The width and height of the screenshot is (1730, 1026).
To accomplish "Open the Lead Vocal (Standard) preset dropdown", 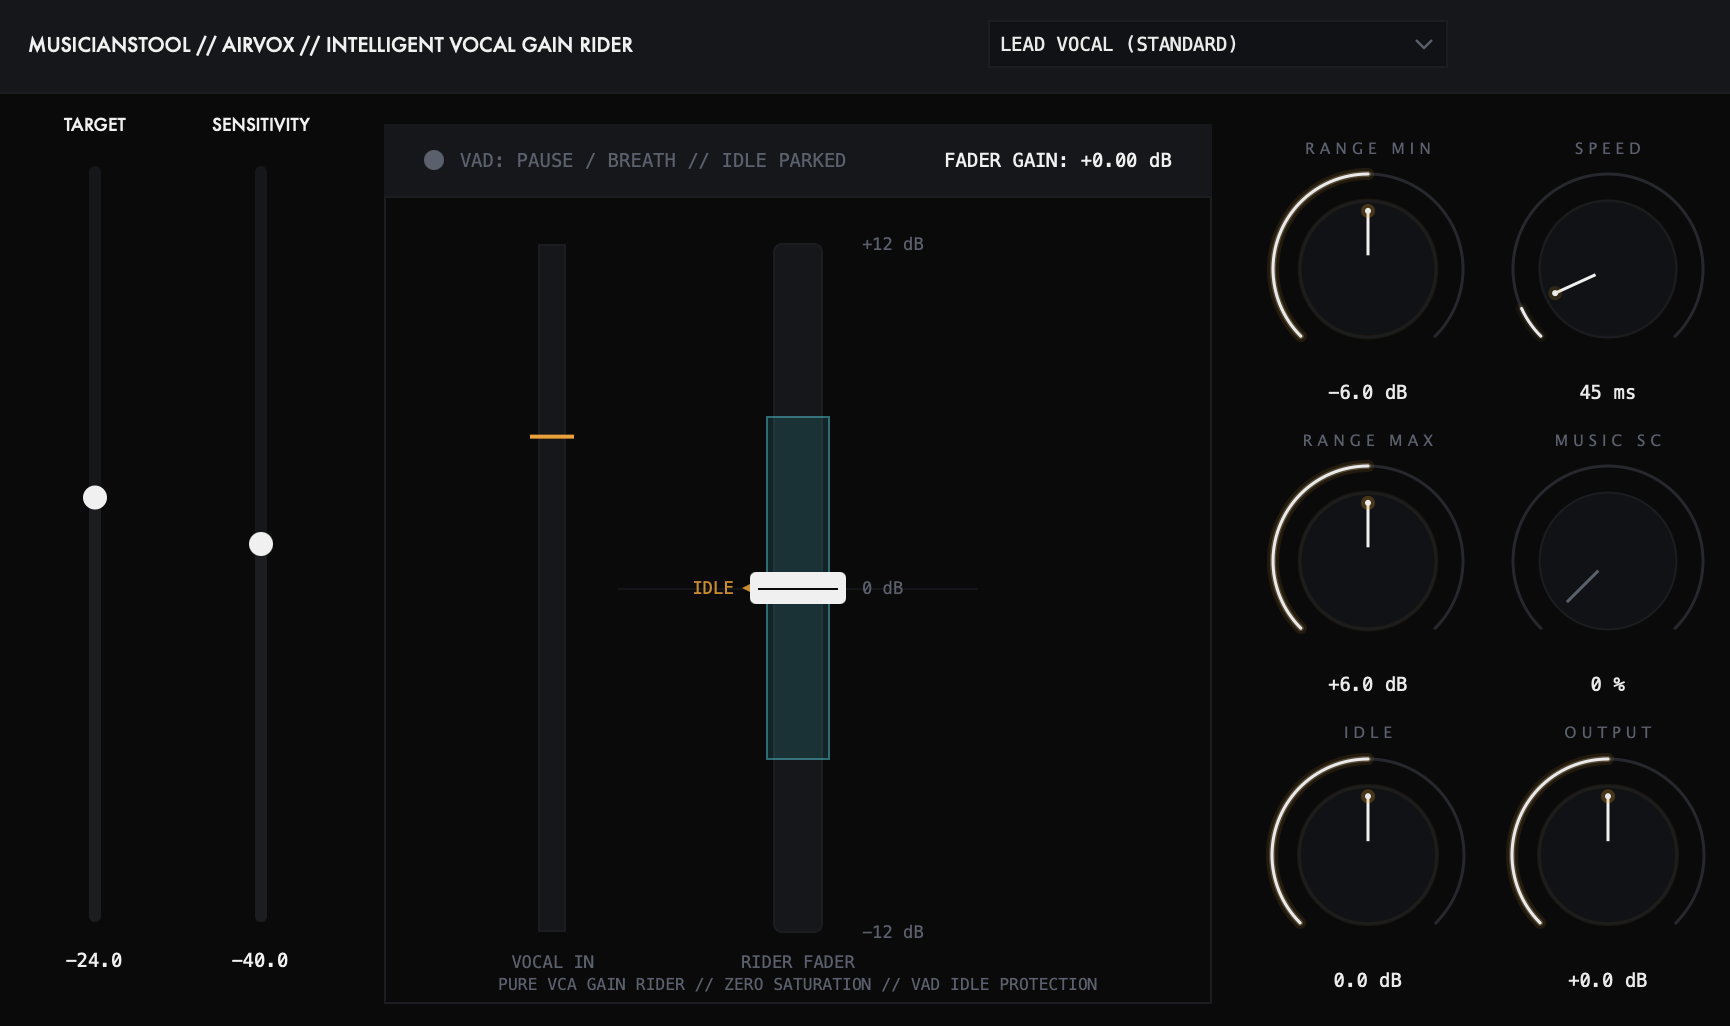I will coord(1217,44).
